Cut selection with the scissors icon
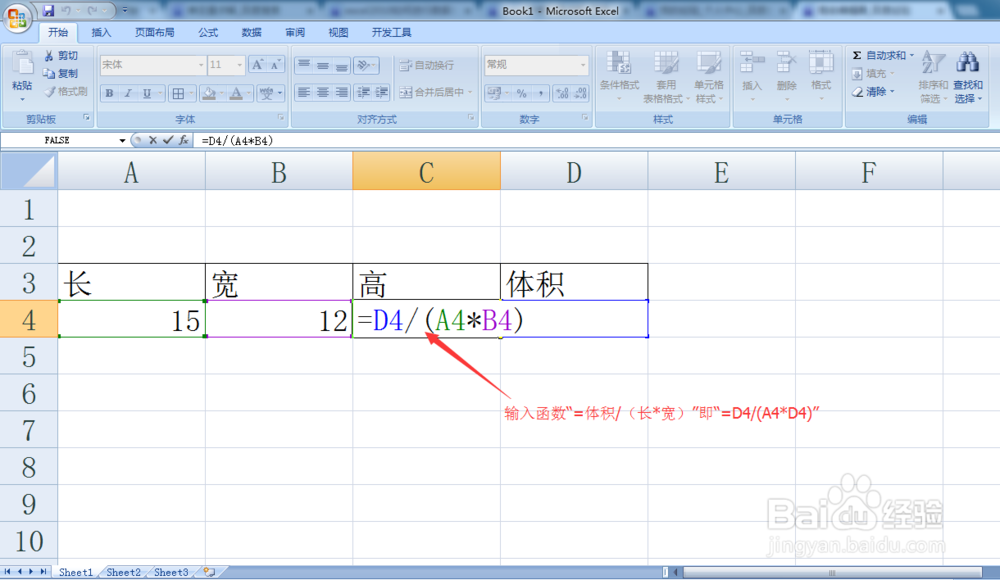The width and height of the screenshot is (1000, 580). 61,56
